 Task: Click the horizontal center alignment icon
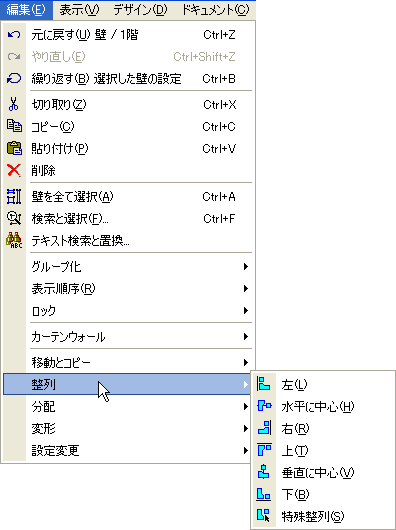point(264,406)
